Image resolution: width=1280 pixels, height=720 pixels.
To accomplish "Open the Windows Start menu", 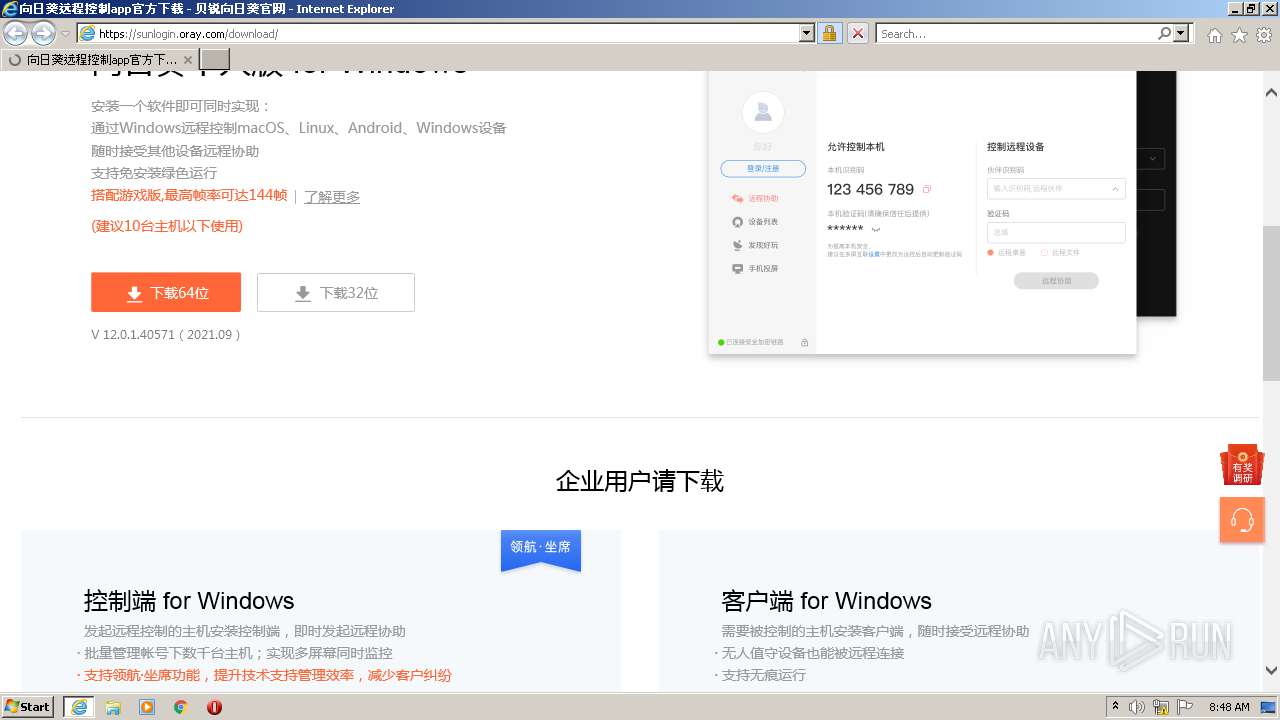I will [x=28, y=706].
